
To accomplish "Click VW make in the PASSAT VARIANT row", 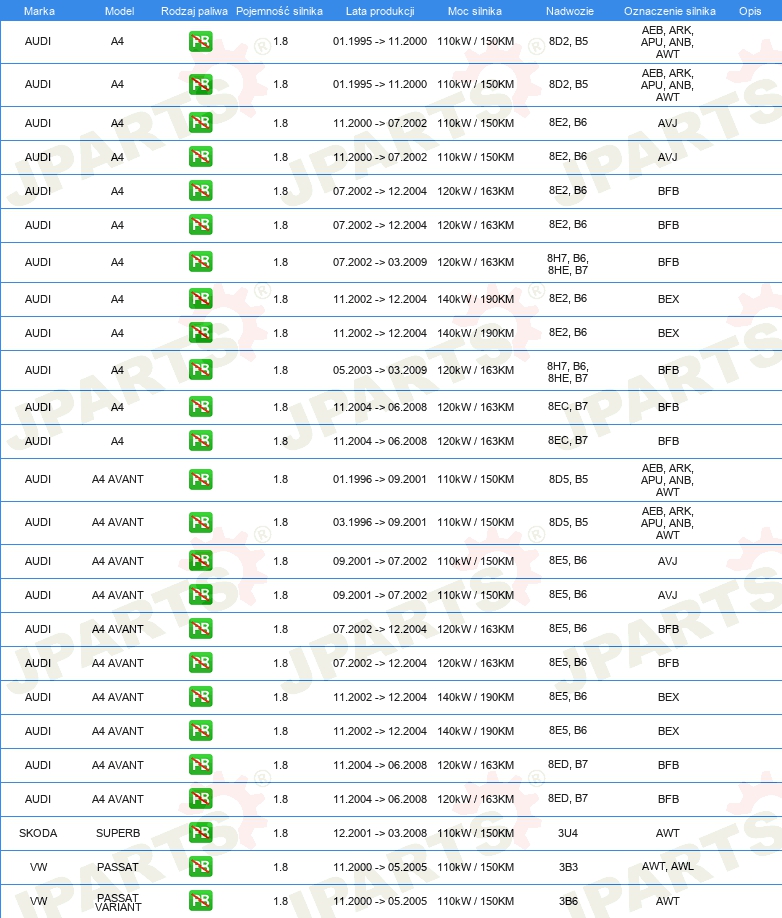I will pos(38,901).
